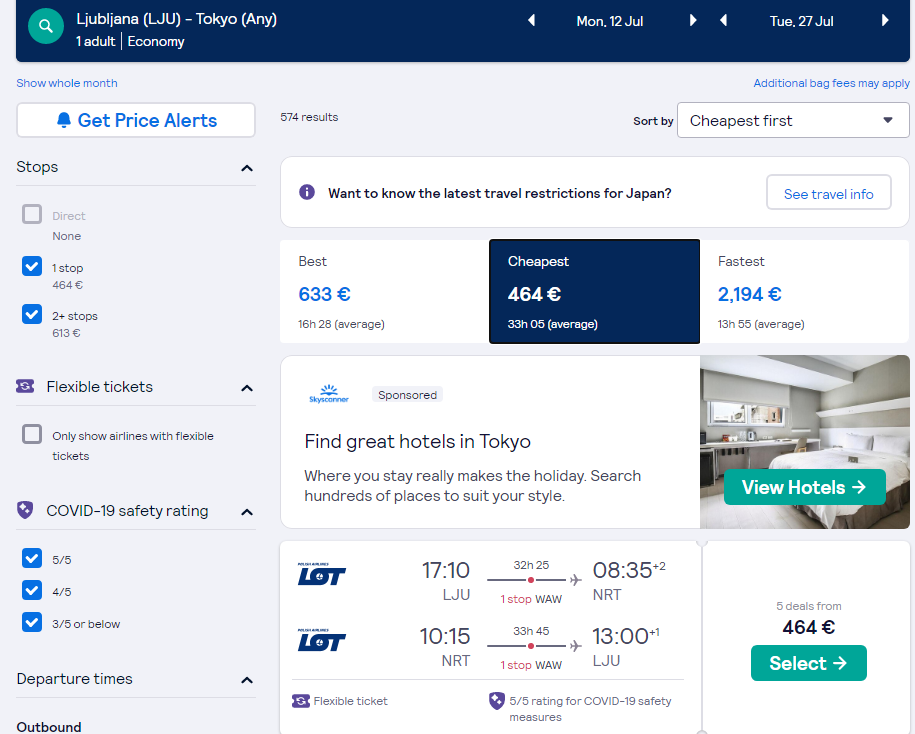Go to previous departure date arrow
Image resolution: width=915 pixels, height=734 pixels.
[531, 21]
